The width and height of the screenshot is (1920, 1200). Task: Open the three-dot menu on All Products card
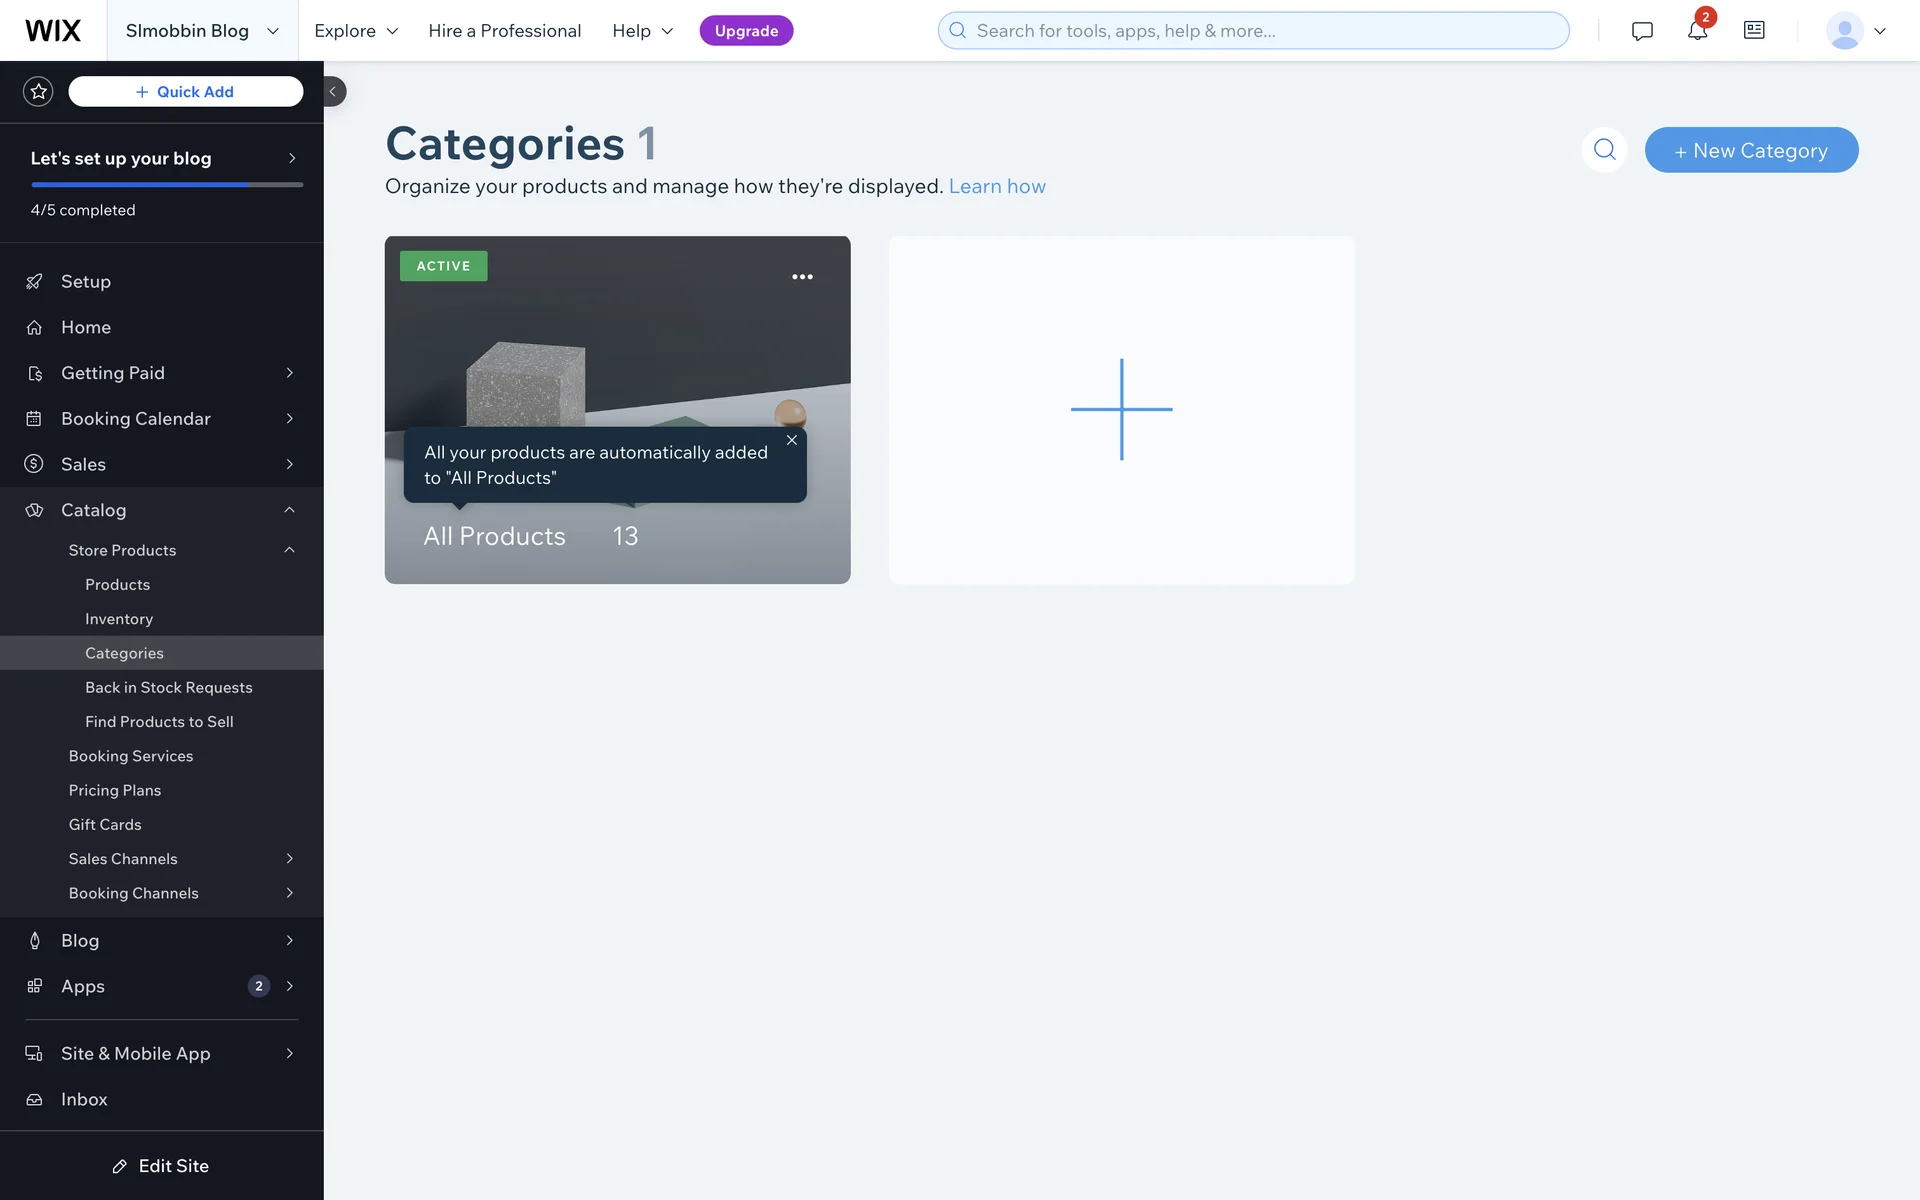click(x=802, y=277)
